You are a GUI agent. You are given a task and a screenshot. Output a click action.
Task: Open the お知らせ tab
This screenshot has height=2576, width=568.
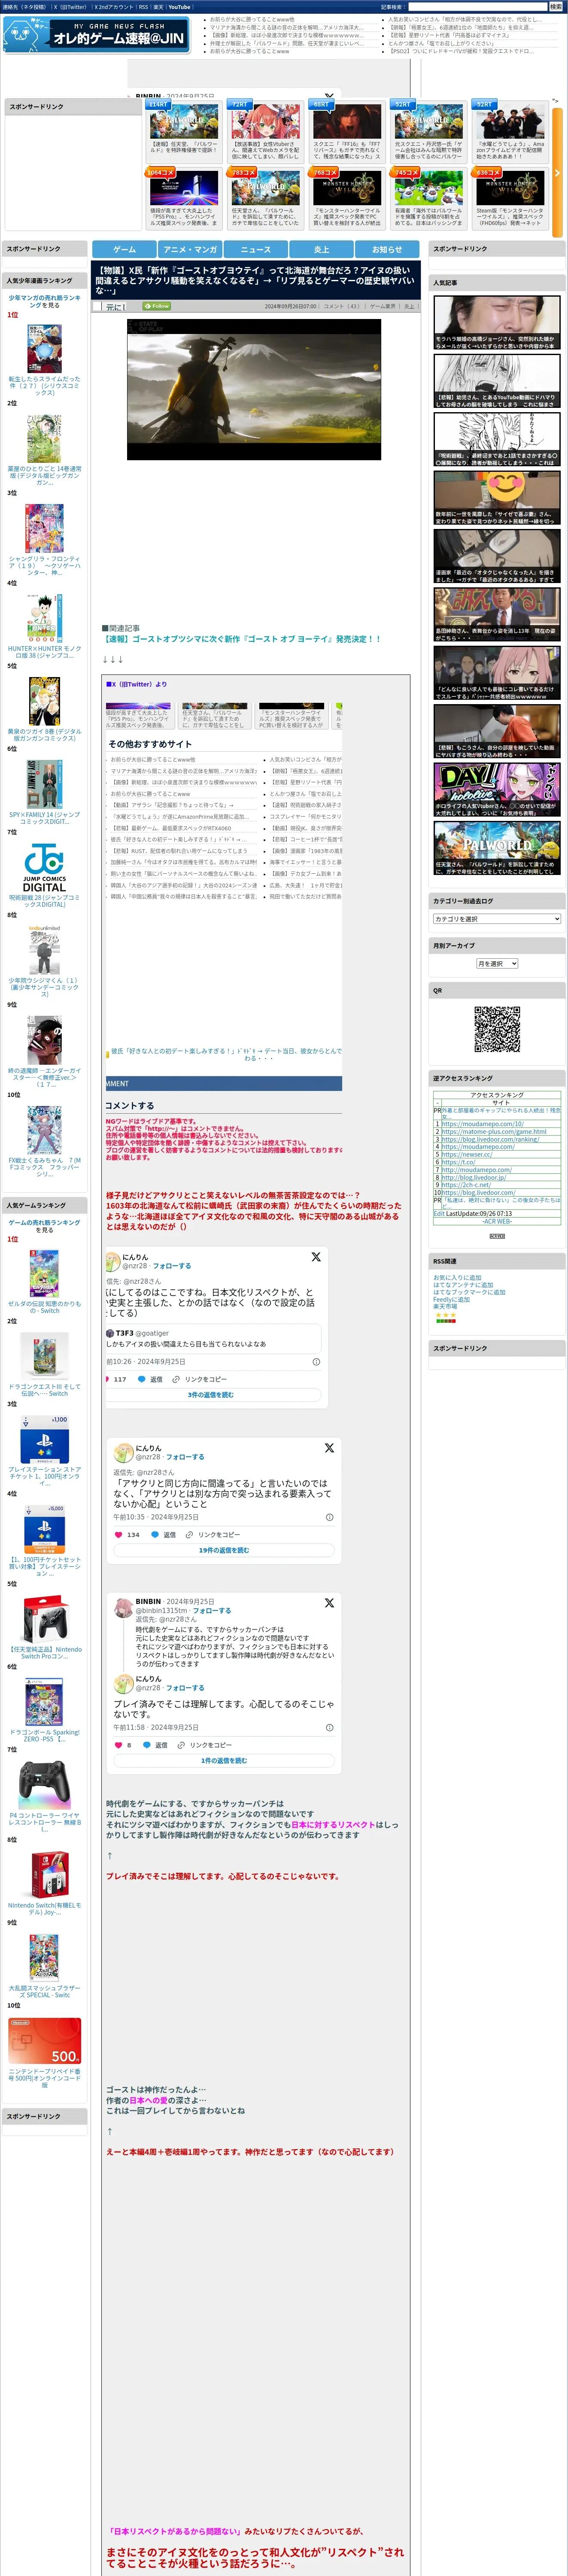(x=387, y=249)
